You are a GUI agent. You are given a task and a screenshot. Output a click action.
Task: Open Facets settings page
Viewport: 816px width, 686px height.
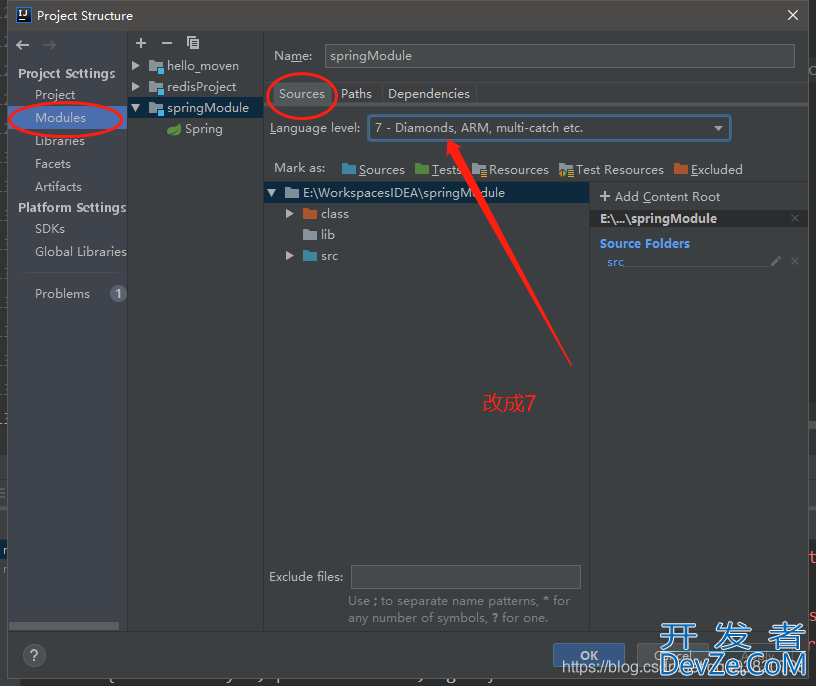[53, 164]
